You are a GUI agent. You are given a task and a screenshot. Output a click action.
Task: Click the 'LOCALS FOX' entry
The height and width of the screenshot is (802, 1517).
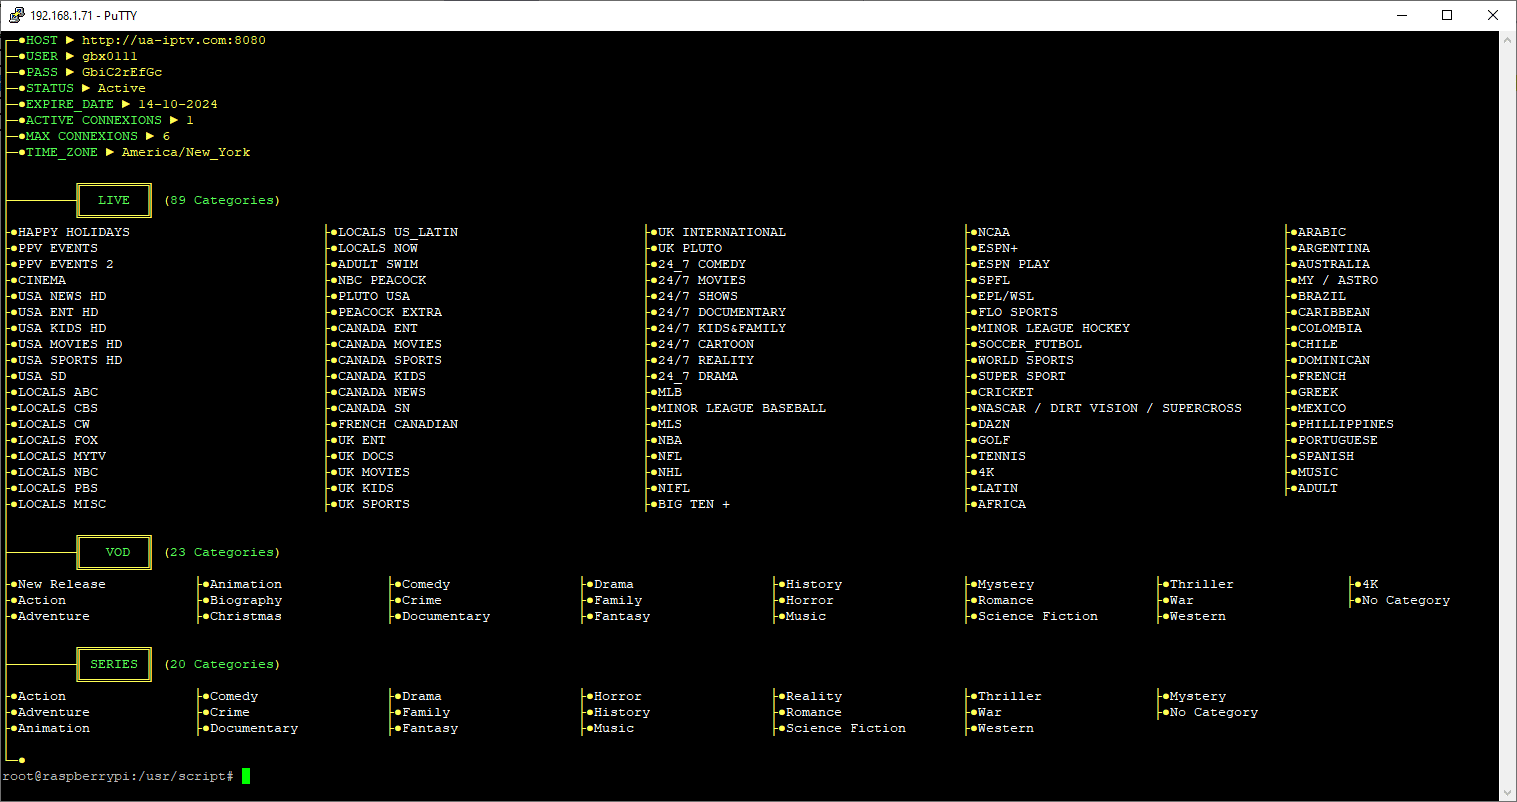coord(58,440)
